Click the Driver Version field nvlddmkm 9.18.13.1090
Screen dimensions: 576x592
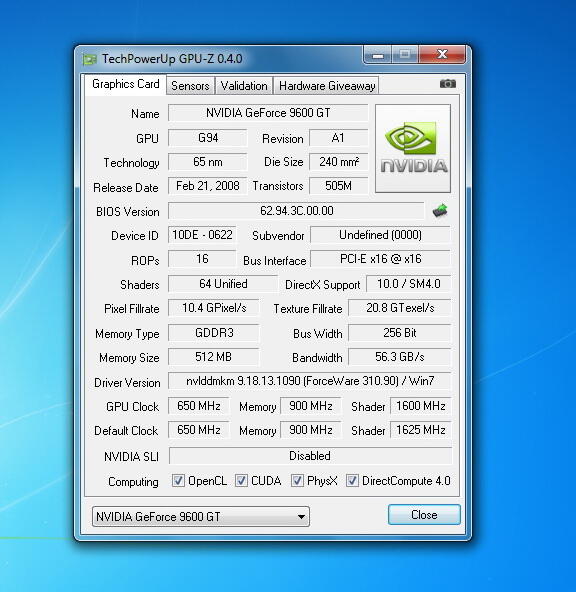(x=310, y=381)
